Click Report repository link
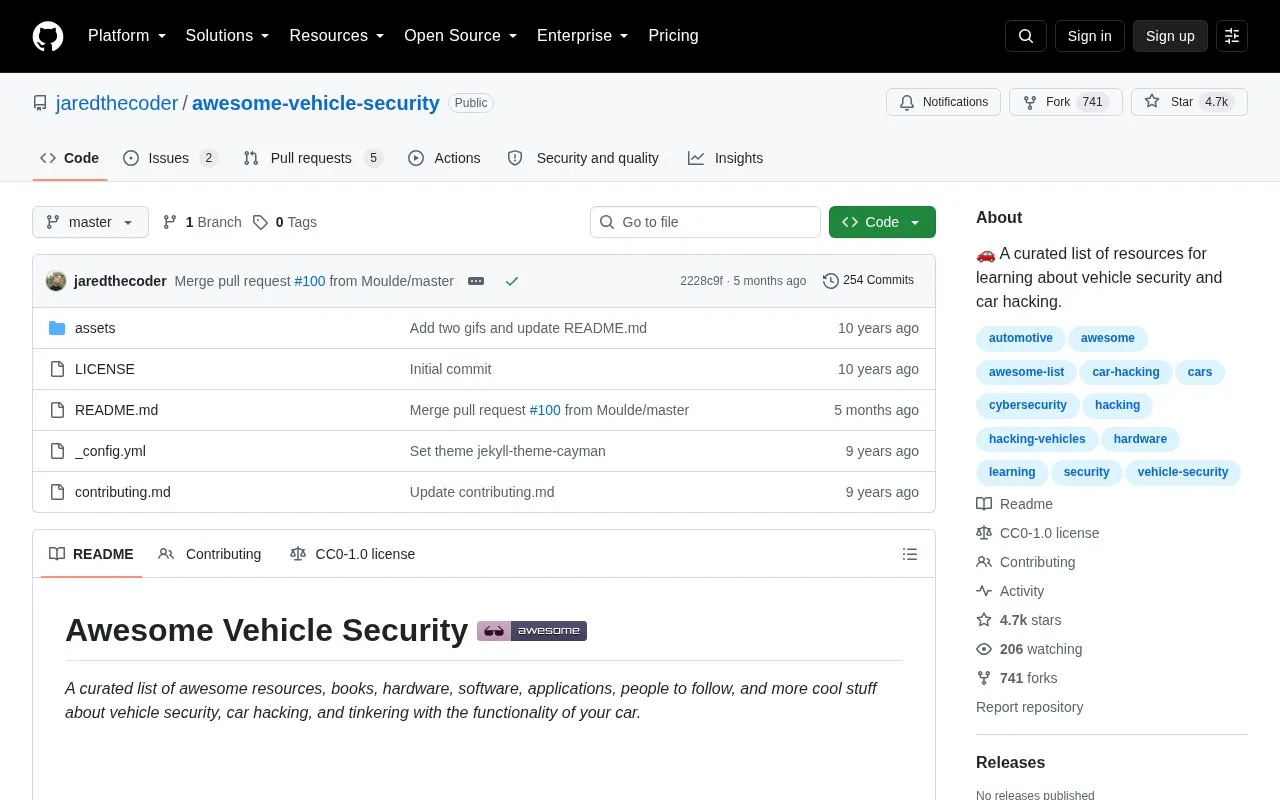The image size is (1280, 800). tap(1030, 707)
